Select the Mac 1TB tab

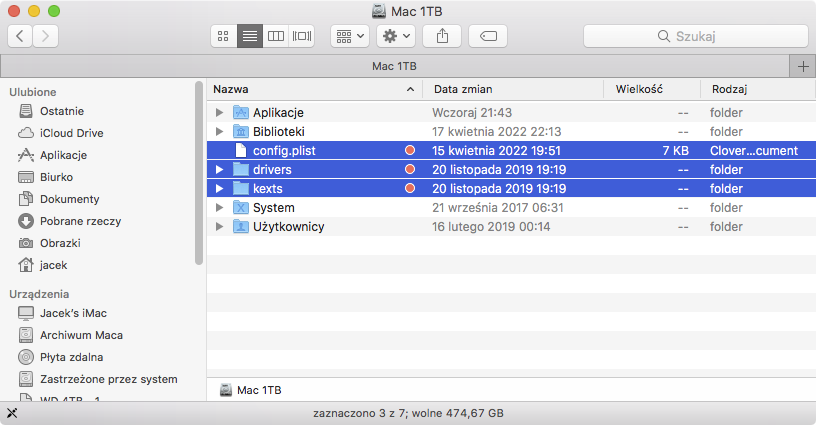[394, 66]
